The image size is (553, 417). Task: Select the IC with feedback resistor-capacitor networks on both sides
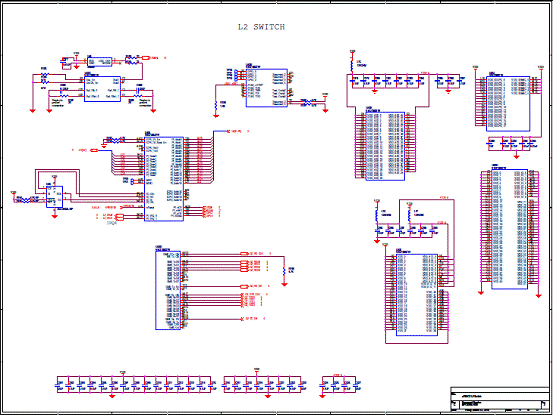point(102,89)
